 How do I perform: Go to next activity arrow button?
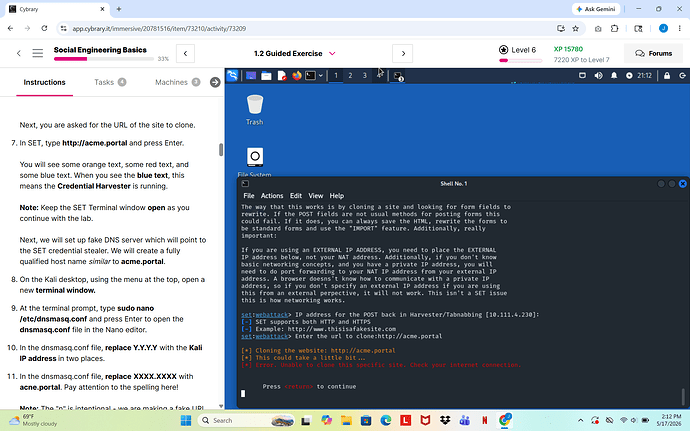point(403,53)
